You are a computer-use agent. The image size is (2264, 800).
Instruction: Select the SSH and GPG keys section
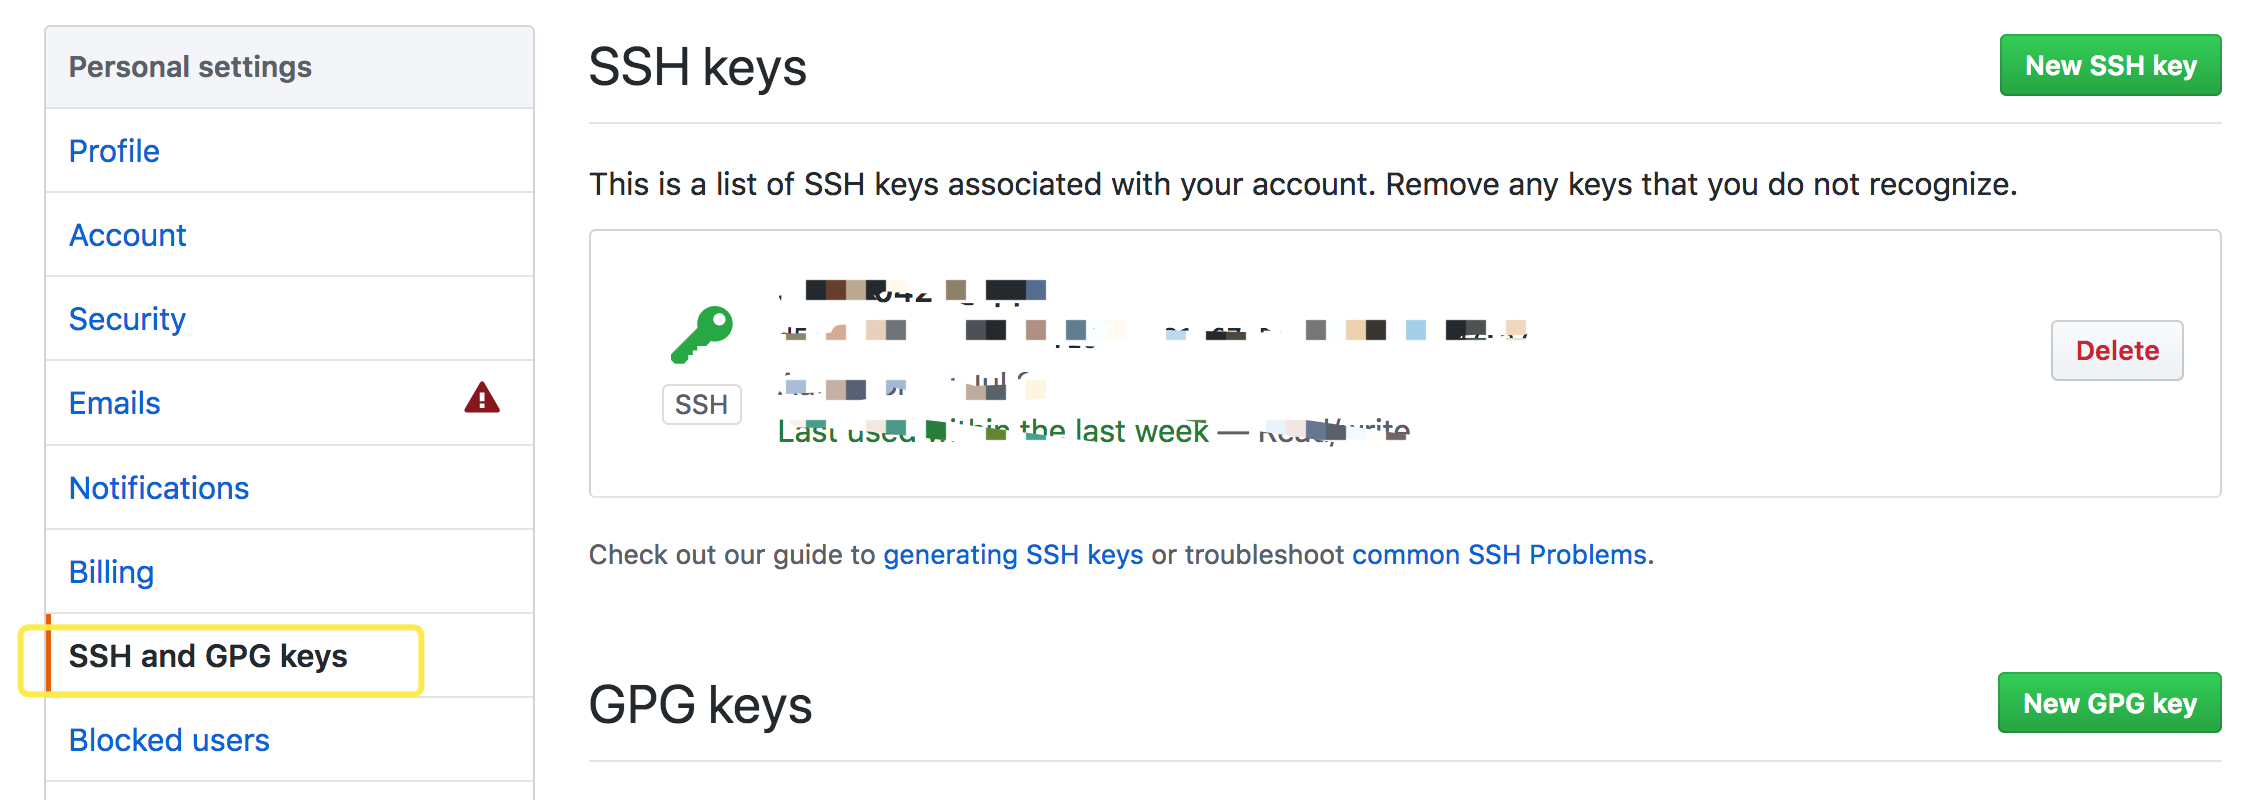pos(209,656)
